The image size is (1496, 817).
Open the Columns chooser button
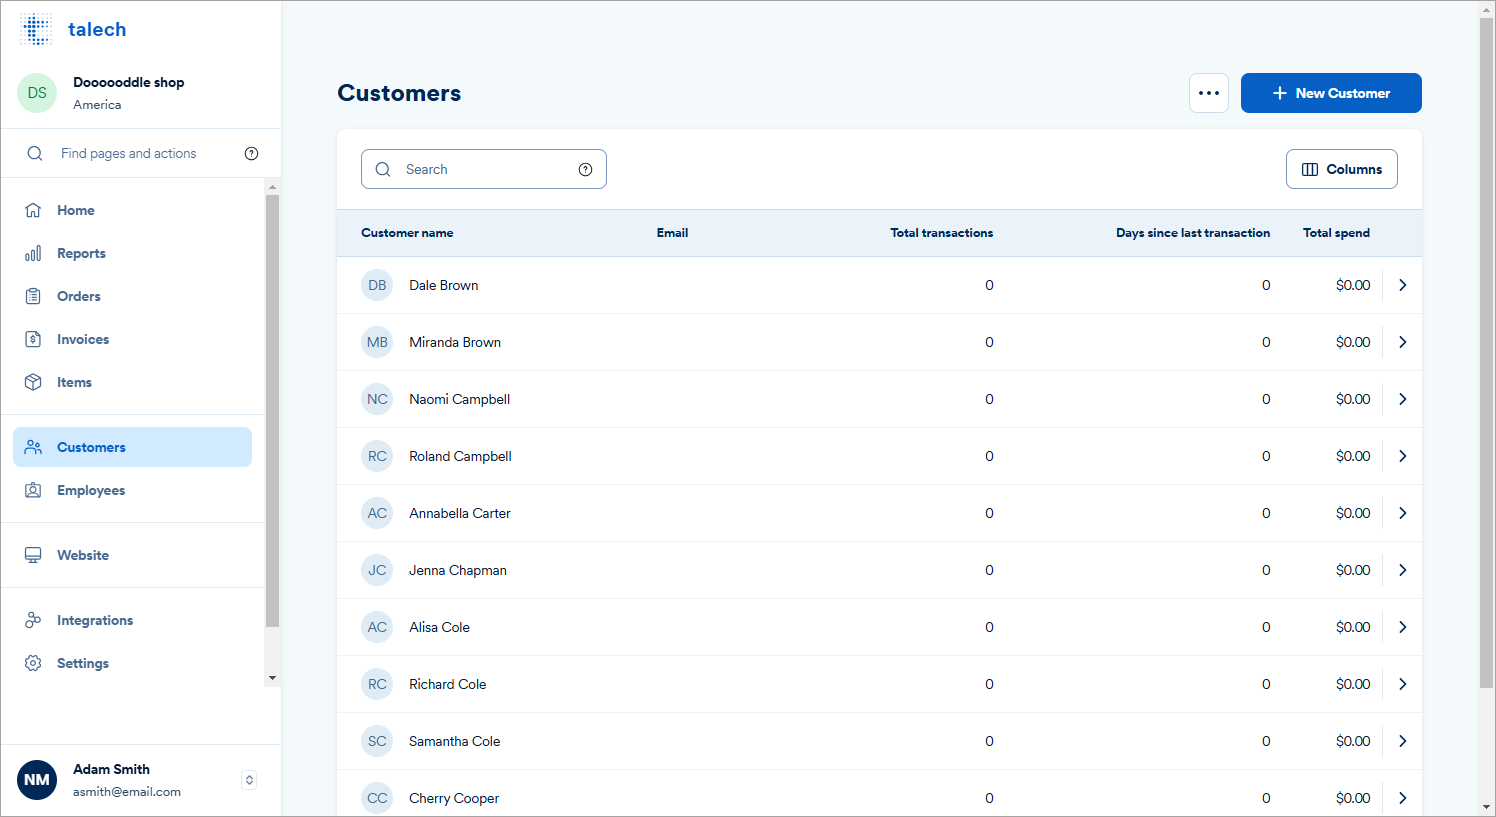(x=1341, y=169)
